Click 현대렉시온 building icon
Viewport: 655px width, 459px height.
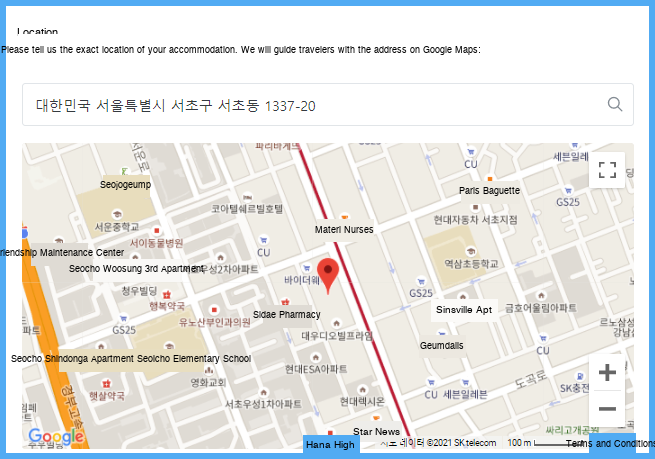point(363,389)
